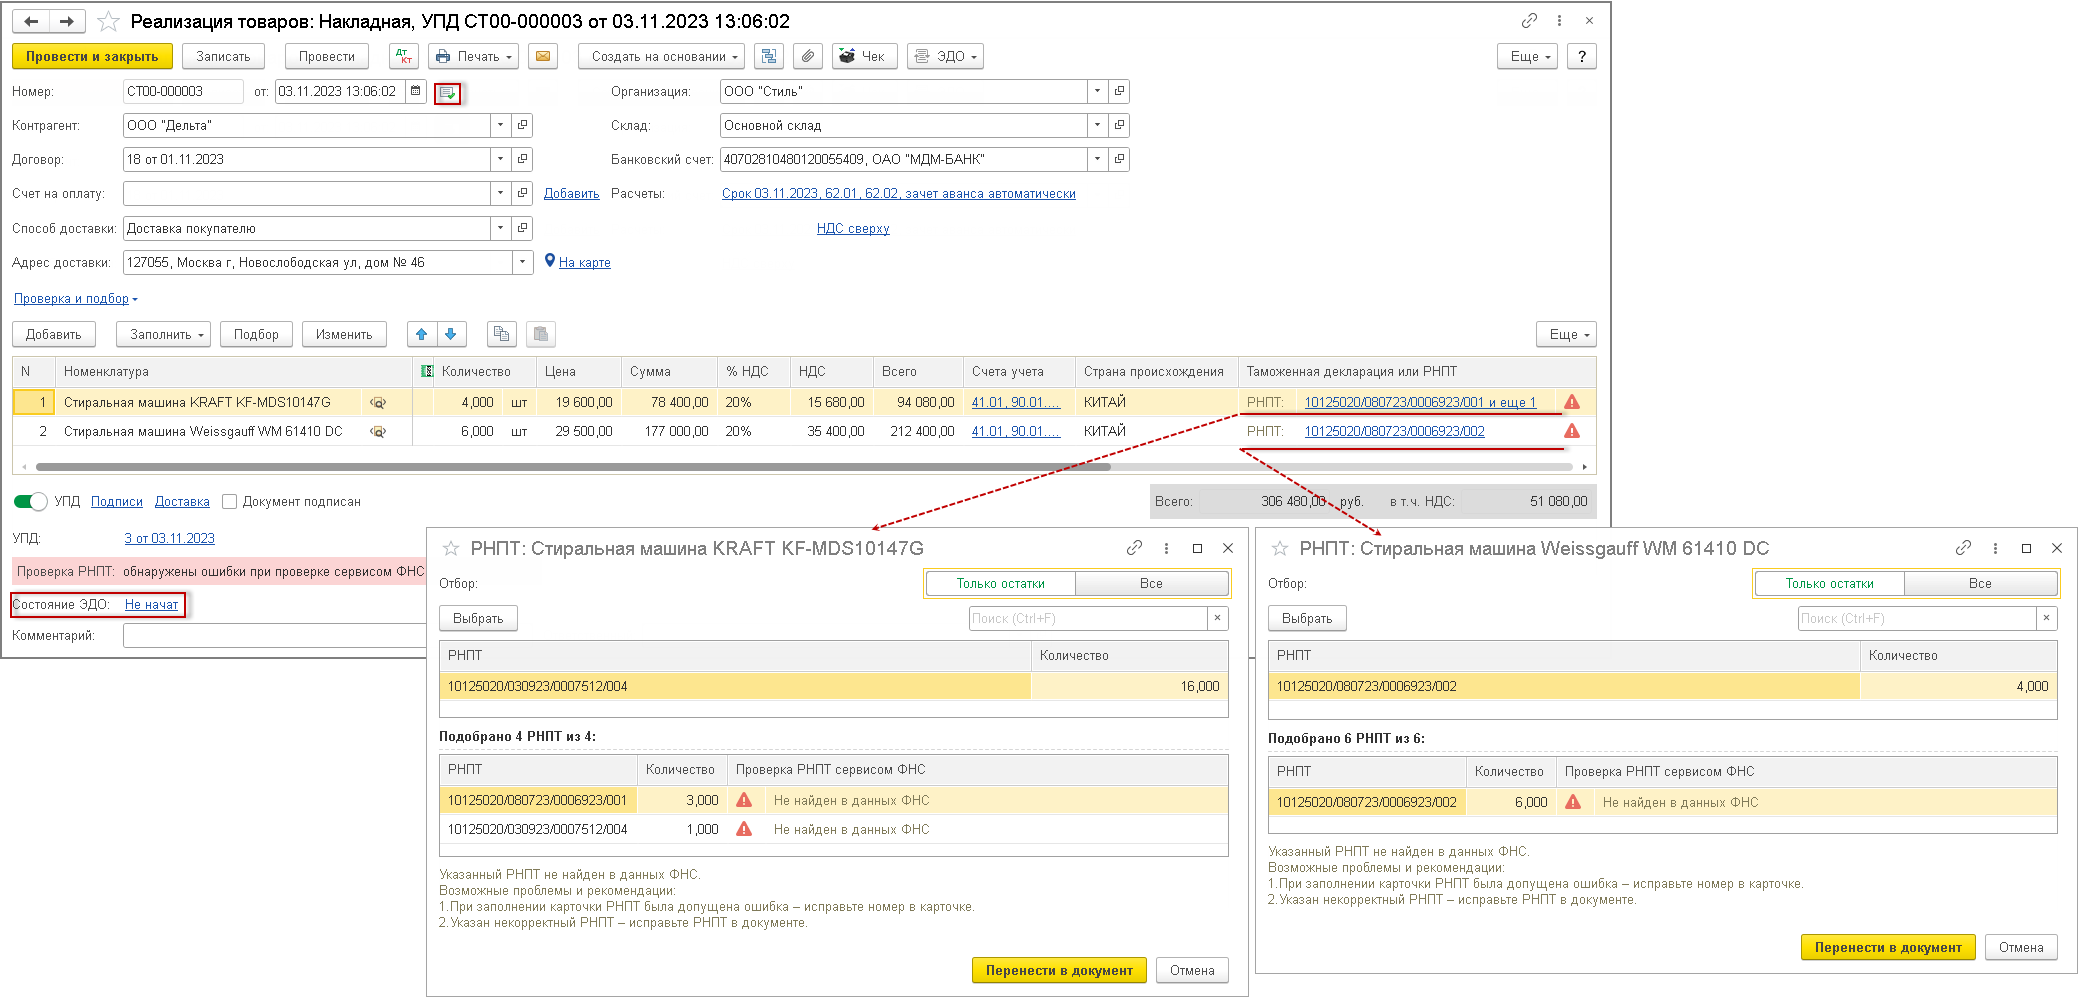Screen dimensions: 2079x997
Task: Open calendar picker in date field
Action: click(x=415, y=91)
